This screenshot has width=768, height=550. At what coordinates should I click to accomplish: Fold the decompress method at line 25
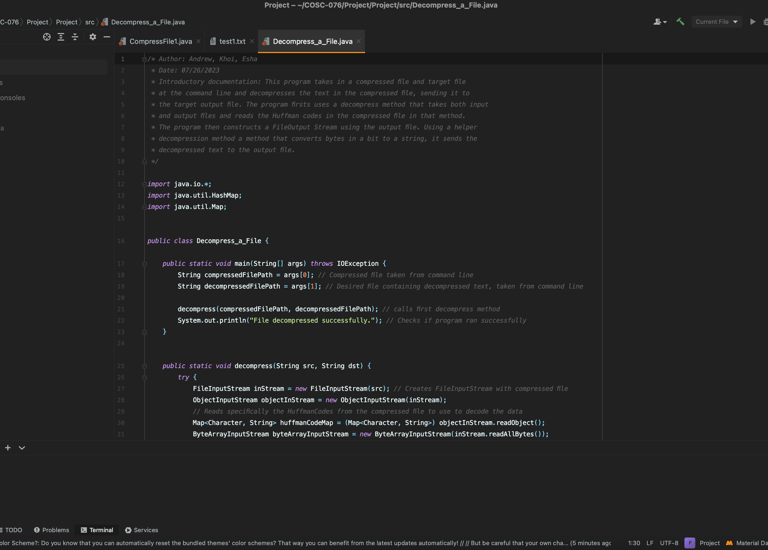click(x=144, y=366)
